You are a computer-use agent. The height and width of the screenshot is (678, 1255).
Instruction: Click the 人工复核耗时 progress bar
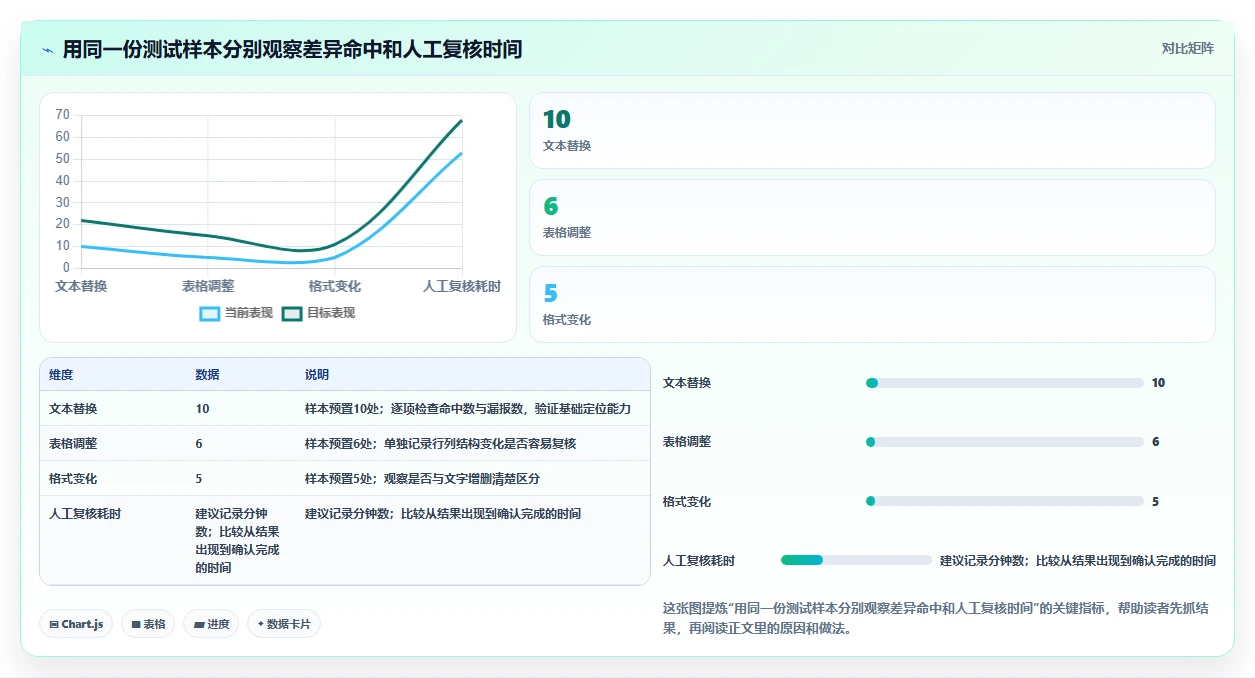click(x=856, y=560)
